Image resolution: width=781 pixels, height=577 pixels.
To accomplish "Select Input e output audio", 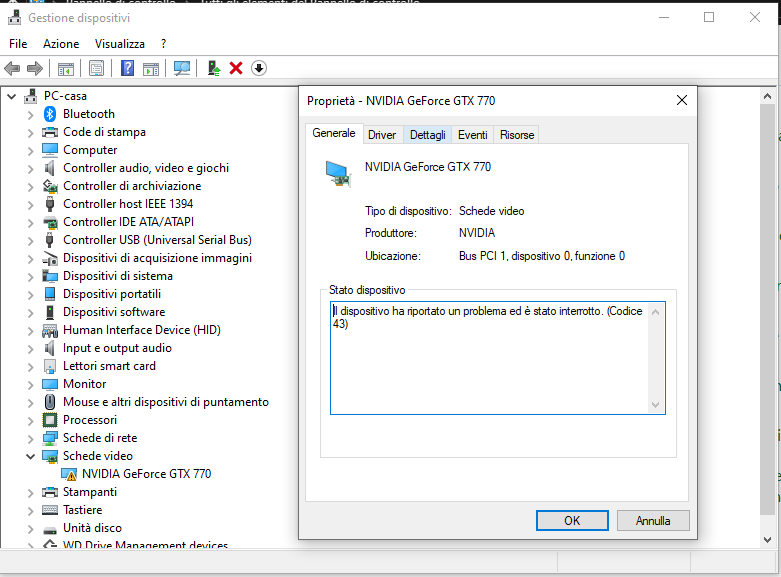I will click(117, 348).
